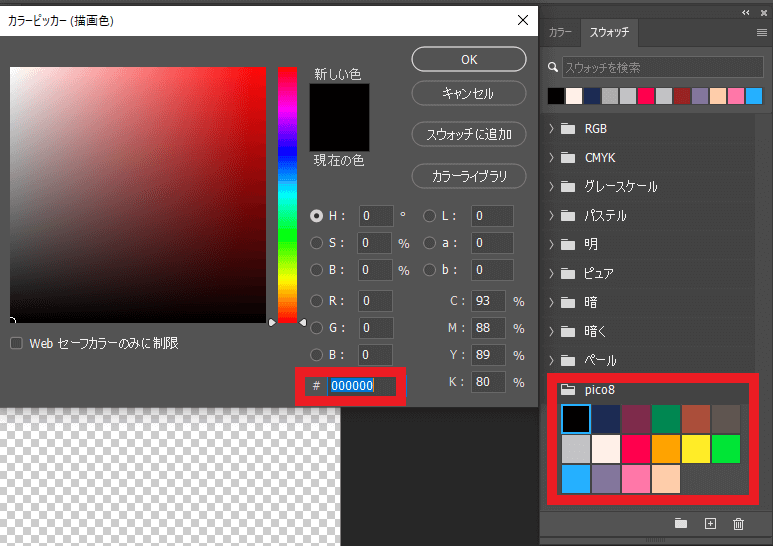Select the R red radio button
The height and width of the screenshot is (546, 773).
click(316, 301)
